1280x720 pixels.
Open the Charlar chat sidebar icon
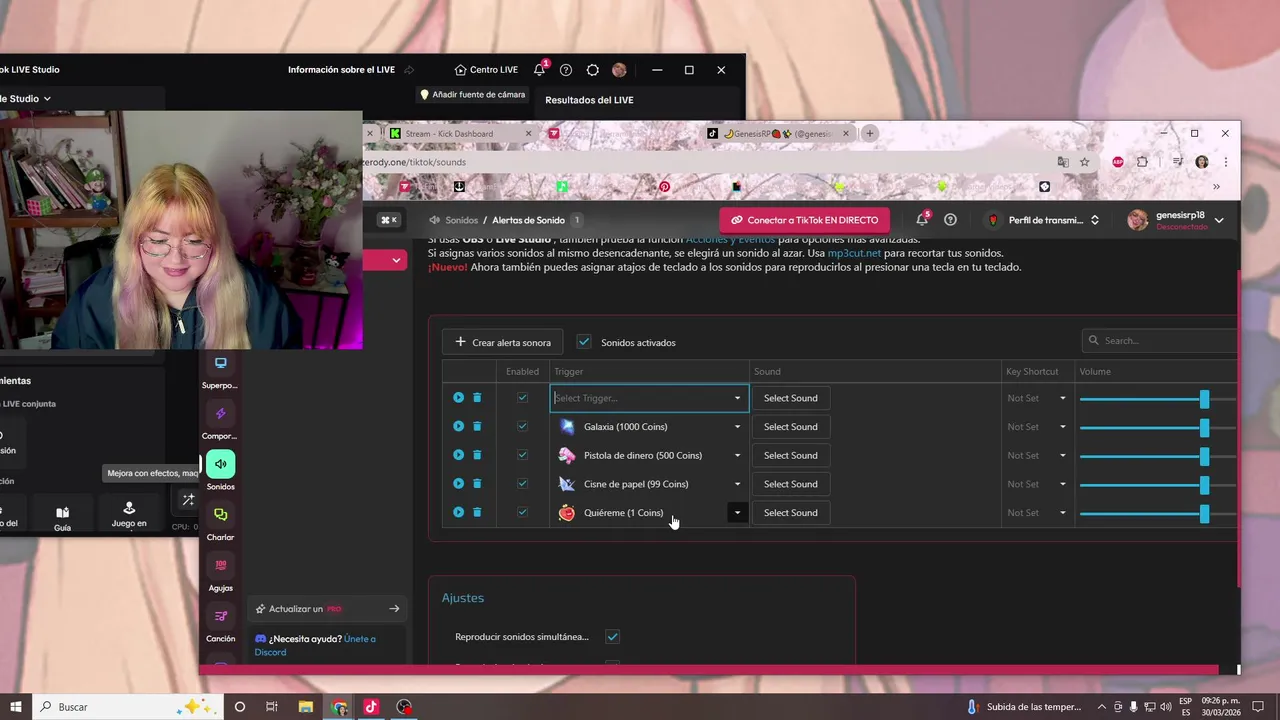[x=221, y=515]
